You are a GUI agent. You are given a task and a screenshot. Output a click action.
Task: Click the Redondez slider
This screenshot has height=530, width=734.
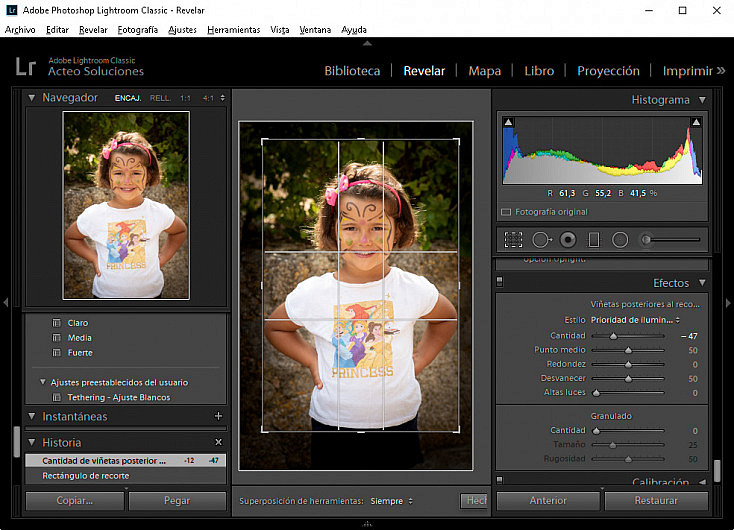point(628,364)
